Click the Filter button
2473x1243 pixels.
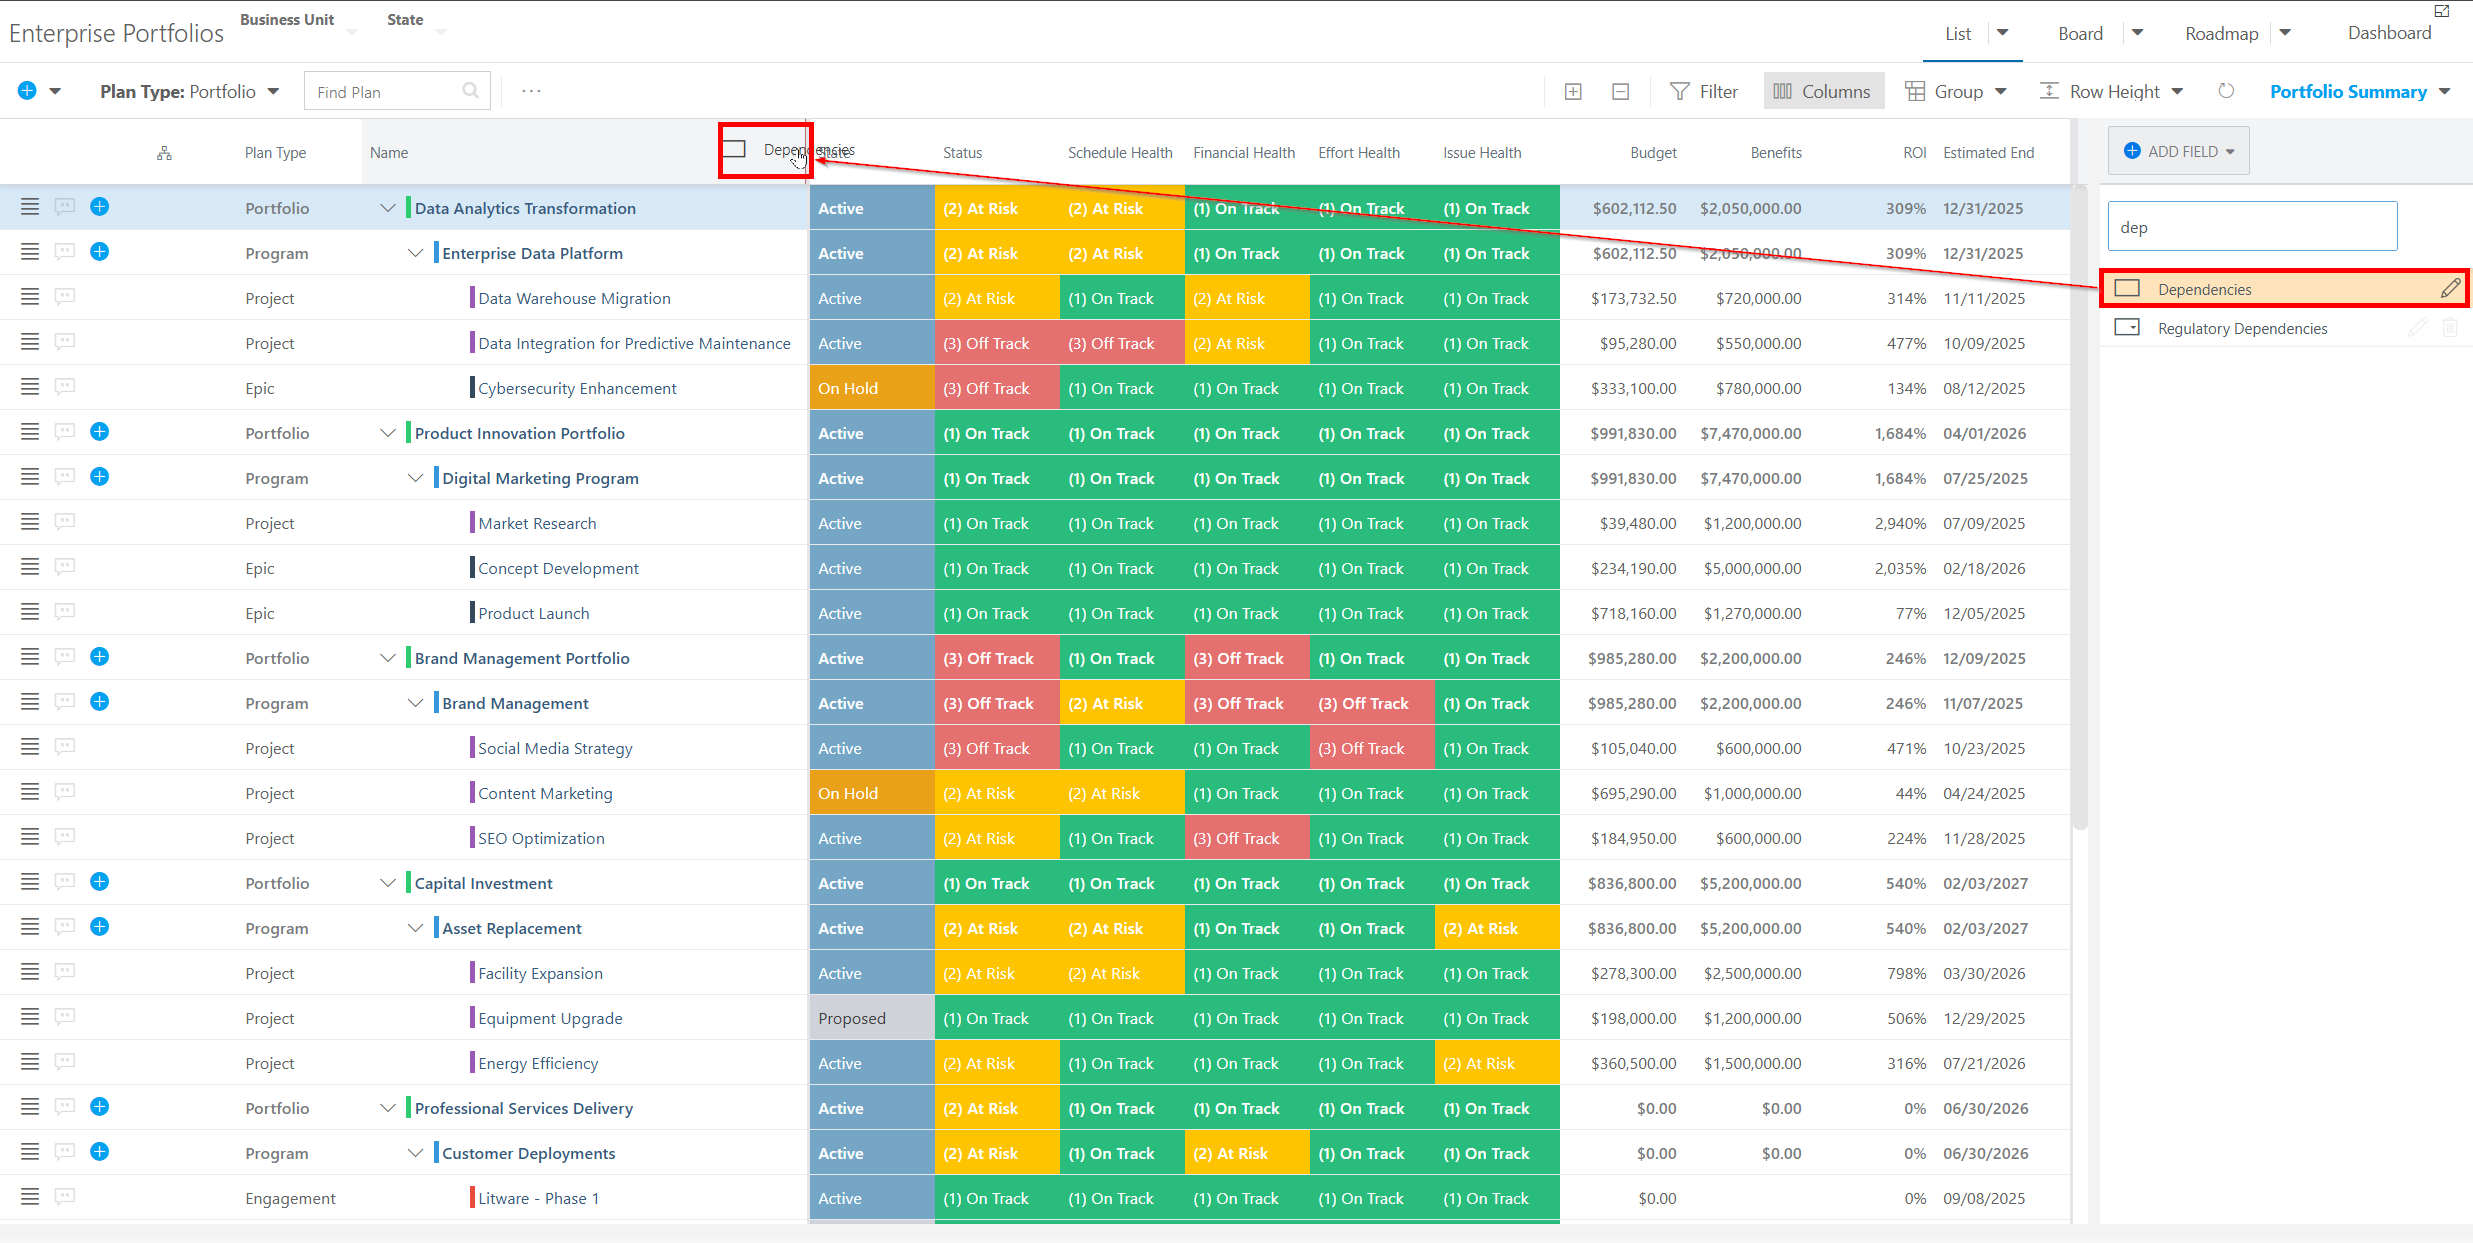(x=1704, y=92)
